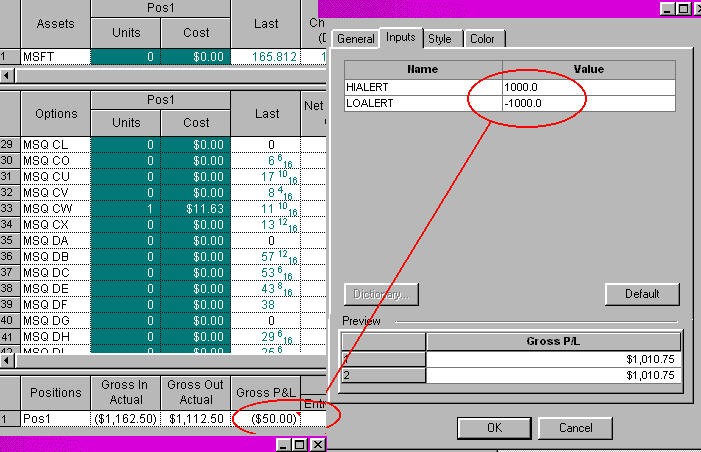The image size is (701, 452).
Task: Select the Inputs tab
Action: (400, 38)
